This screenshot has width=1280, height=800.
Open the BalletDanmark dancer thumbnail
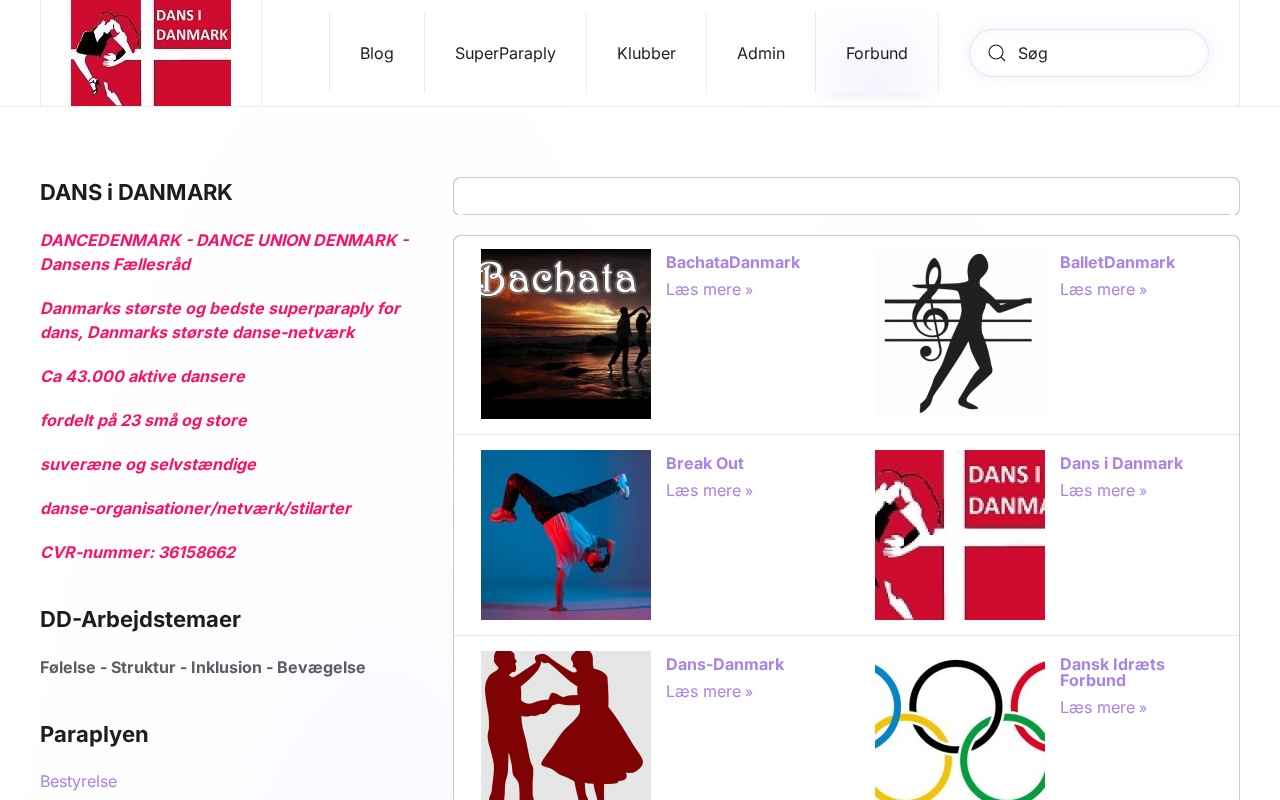click(x=960, y=334)
